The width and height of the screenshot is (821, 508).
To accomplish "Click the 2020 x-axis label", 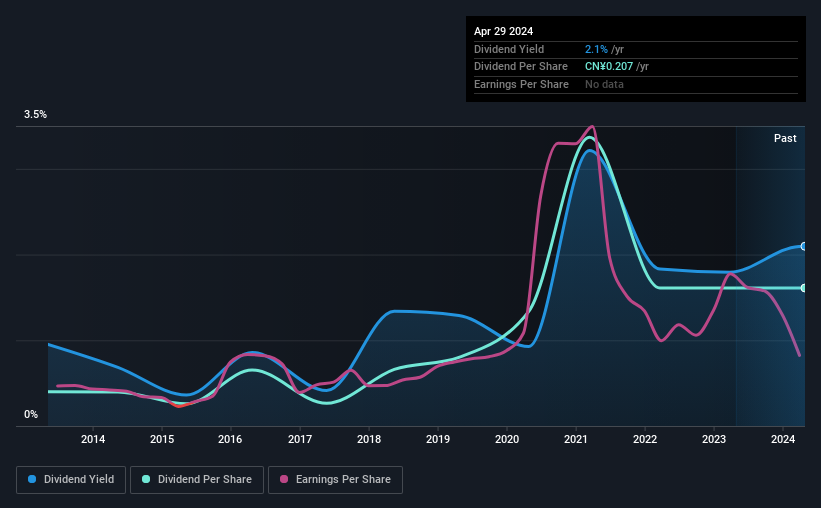I will coord(507,439).
